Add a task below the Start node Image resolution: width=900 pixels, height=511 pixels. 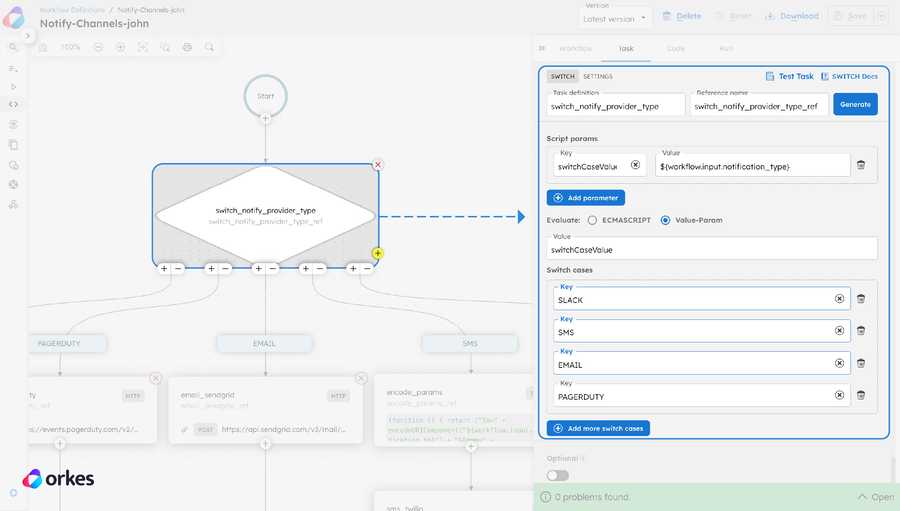(265, 118)
